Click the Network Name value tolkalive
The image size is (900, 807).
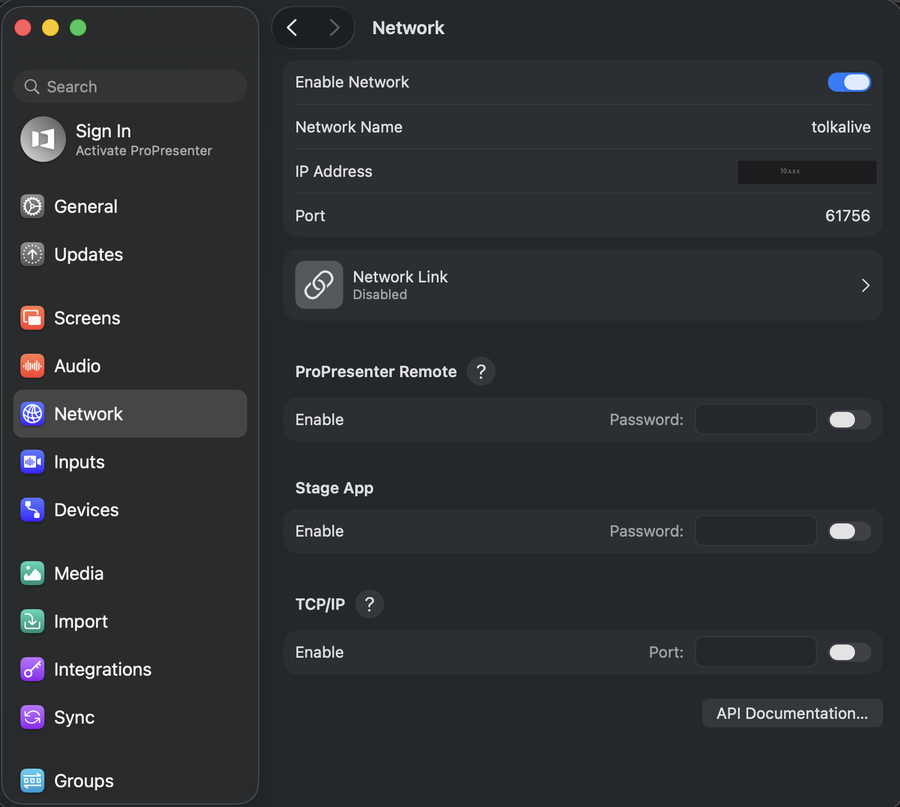point(841,127)
